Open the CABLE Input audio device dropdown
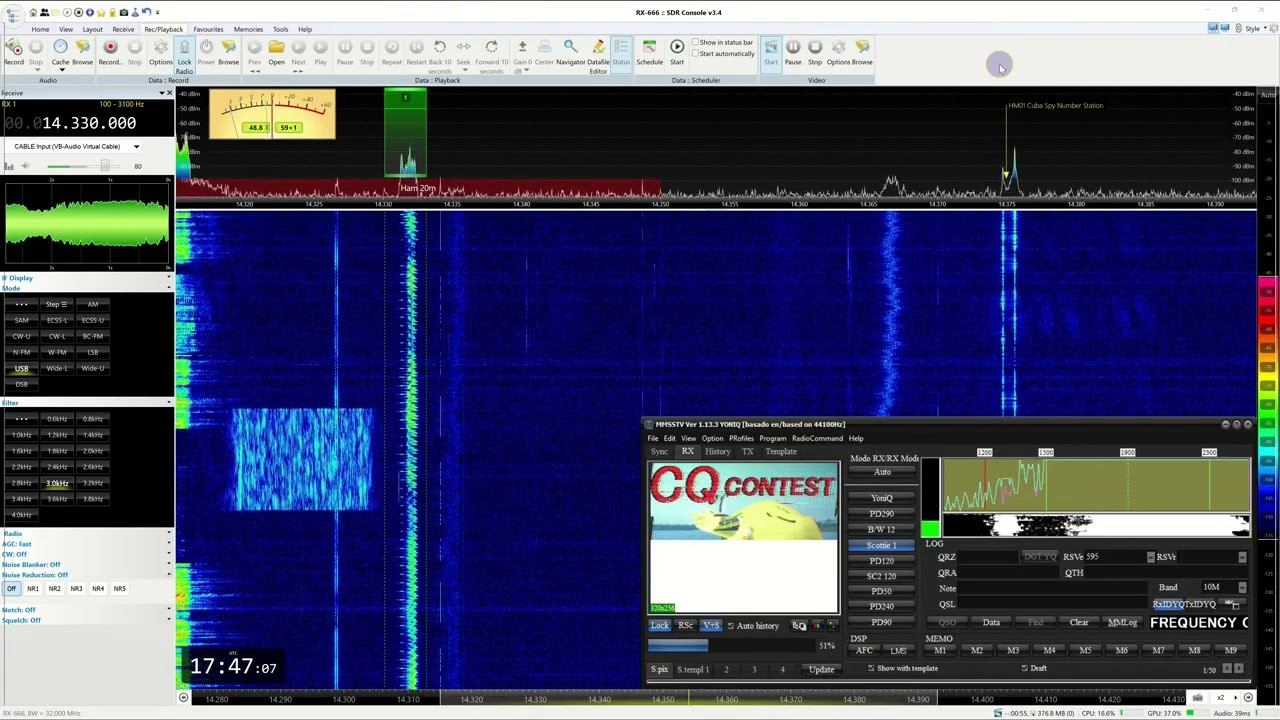Screen dimensions: 1280x720 (136, 147)
